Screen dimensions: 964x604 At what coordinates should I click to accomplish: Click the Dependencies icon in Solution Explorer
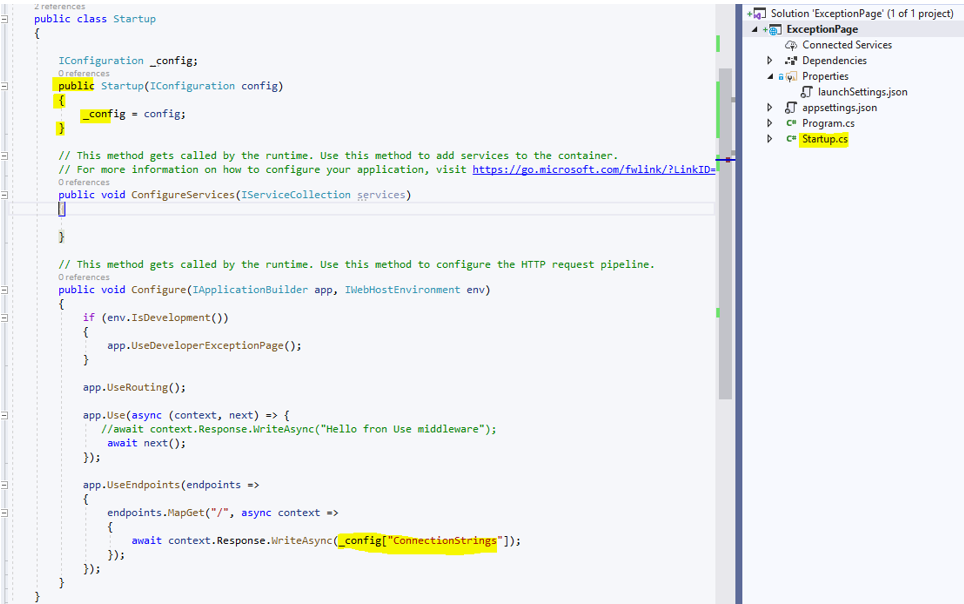click(x=790, y=61)
